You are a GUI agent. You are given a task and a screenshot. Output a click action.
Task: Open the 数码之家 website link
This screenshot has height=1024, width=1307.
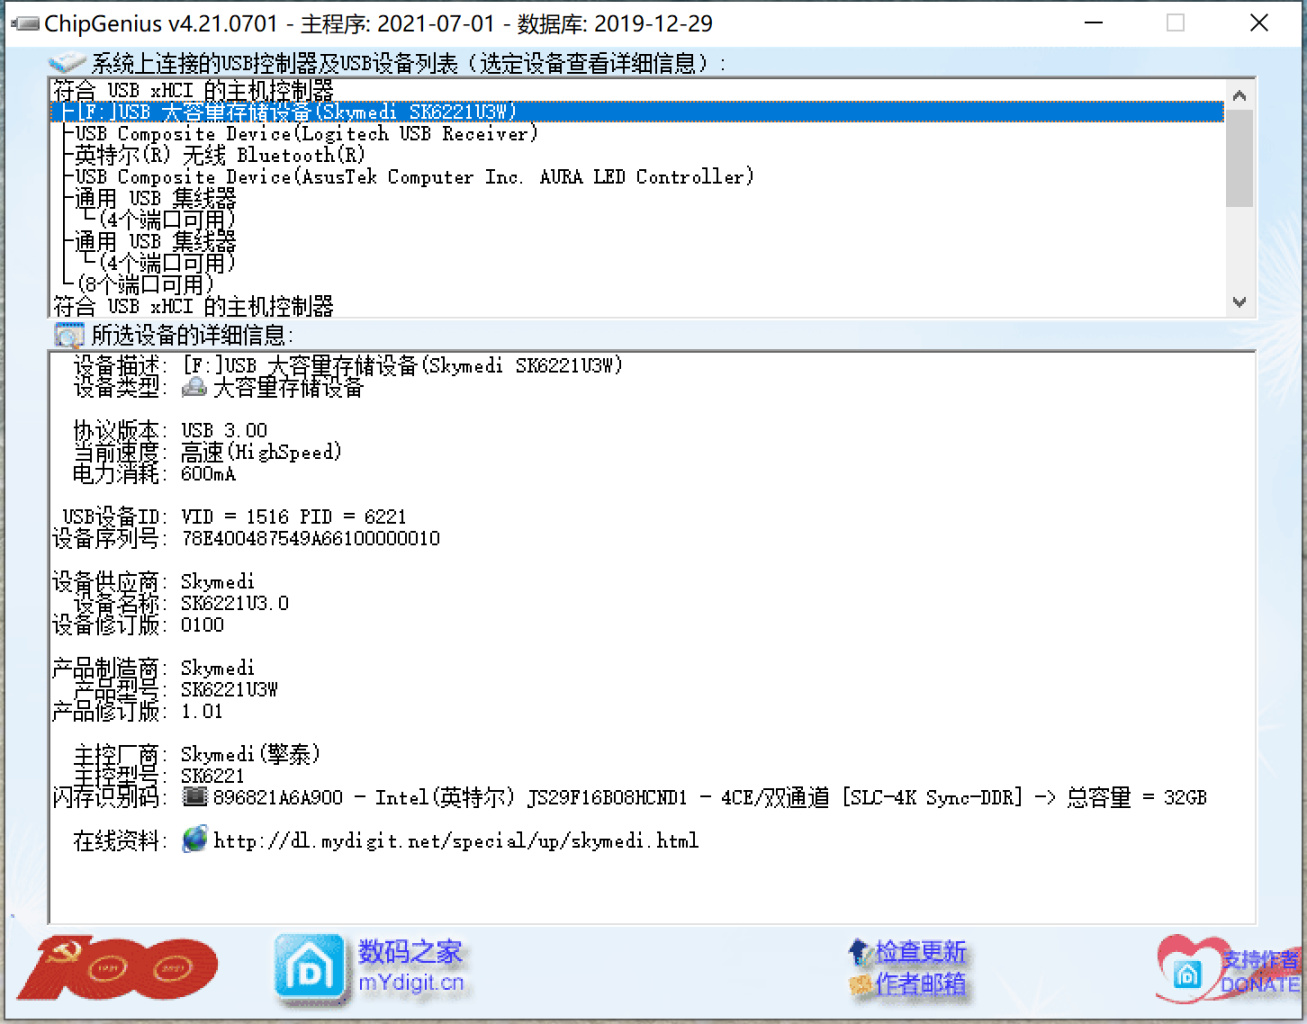[x=411, y=951]
